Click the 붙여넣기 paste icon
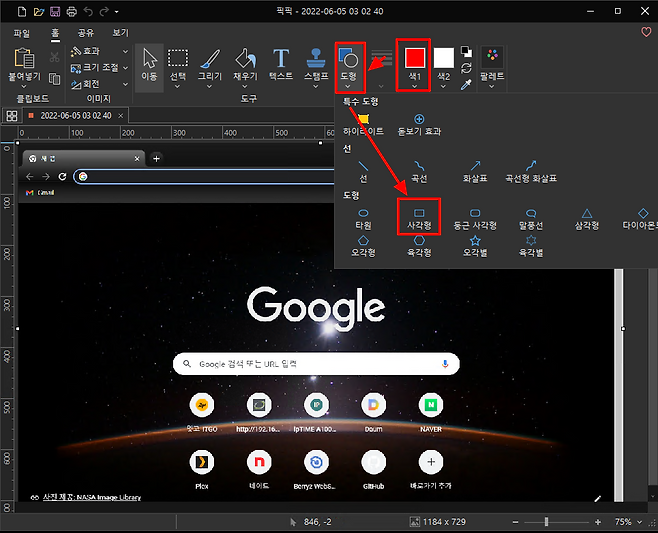Screen dimensions: 658x533 click(24, 58)
